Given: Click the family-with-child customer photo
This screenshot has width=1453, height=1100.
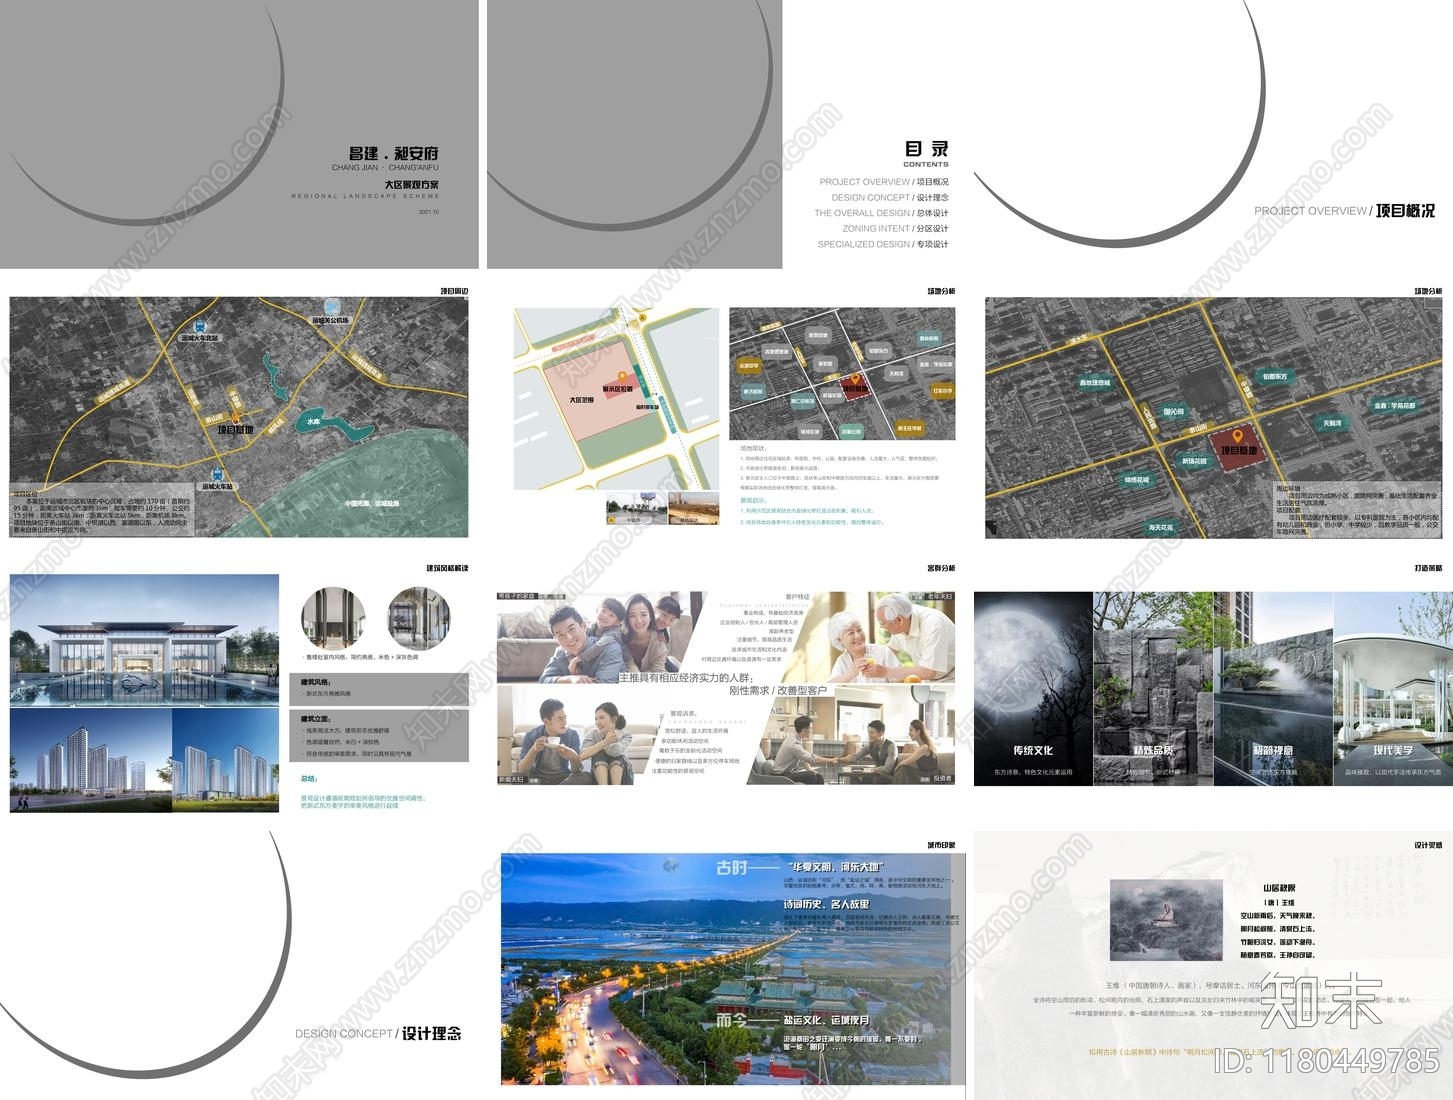Looking at the screenshot, I should (600, 637).
